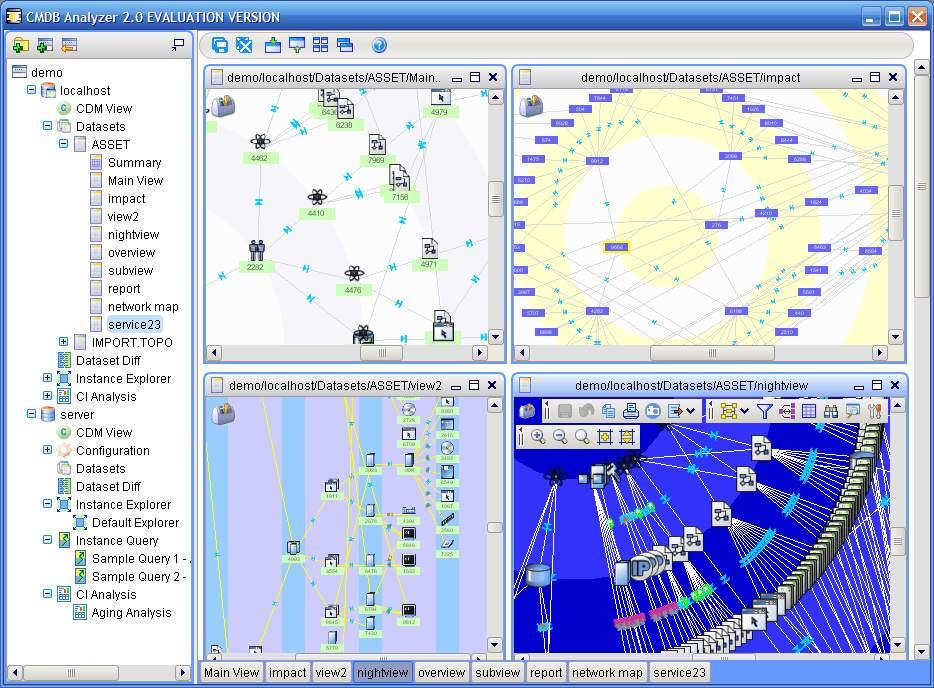Click the filter funnel icon in nightview
The image size is (934, 688).
pyautogui.click(x=764, y=411)
